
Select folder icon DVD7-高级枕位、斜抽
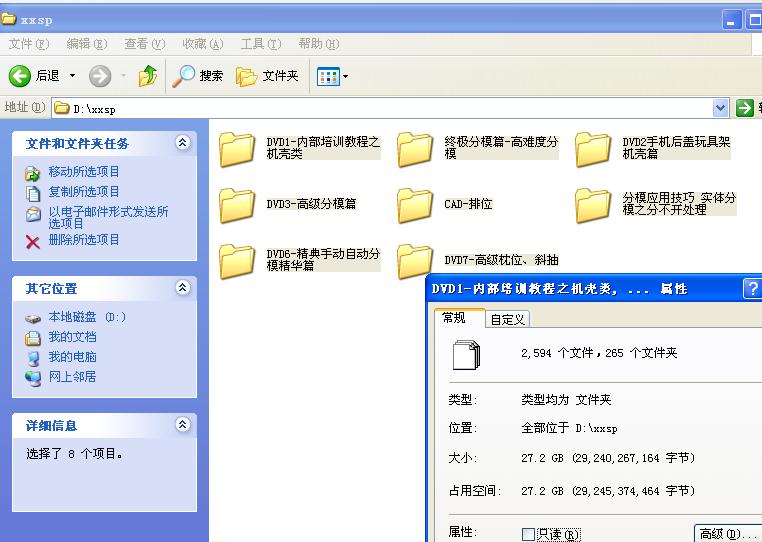point(415,262)
